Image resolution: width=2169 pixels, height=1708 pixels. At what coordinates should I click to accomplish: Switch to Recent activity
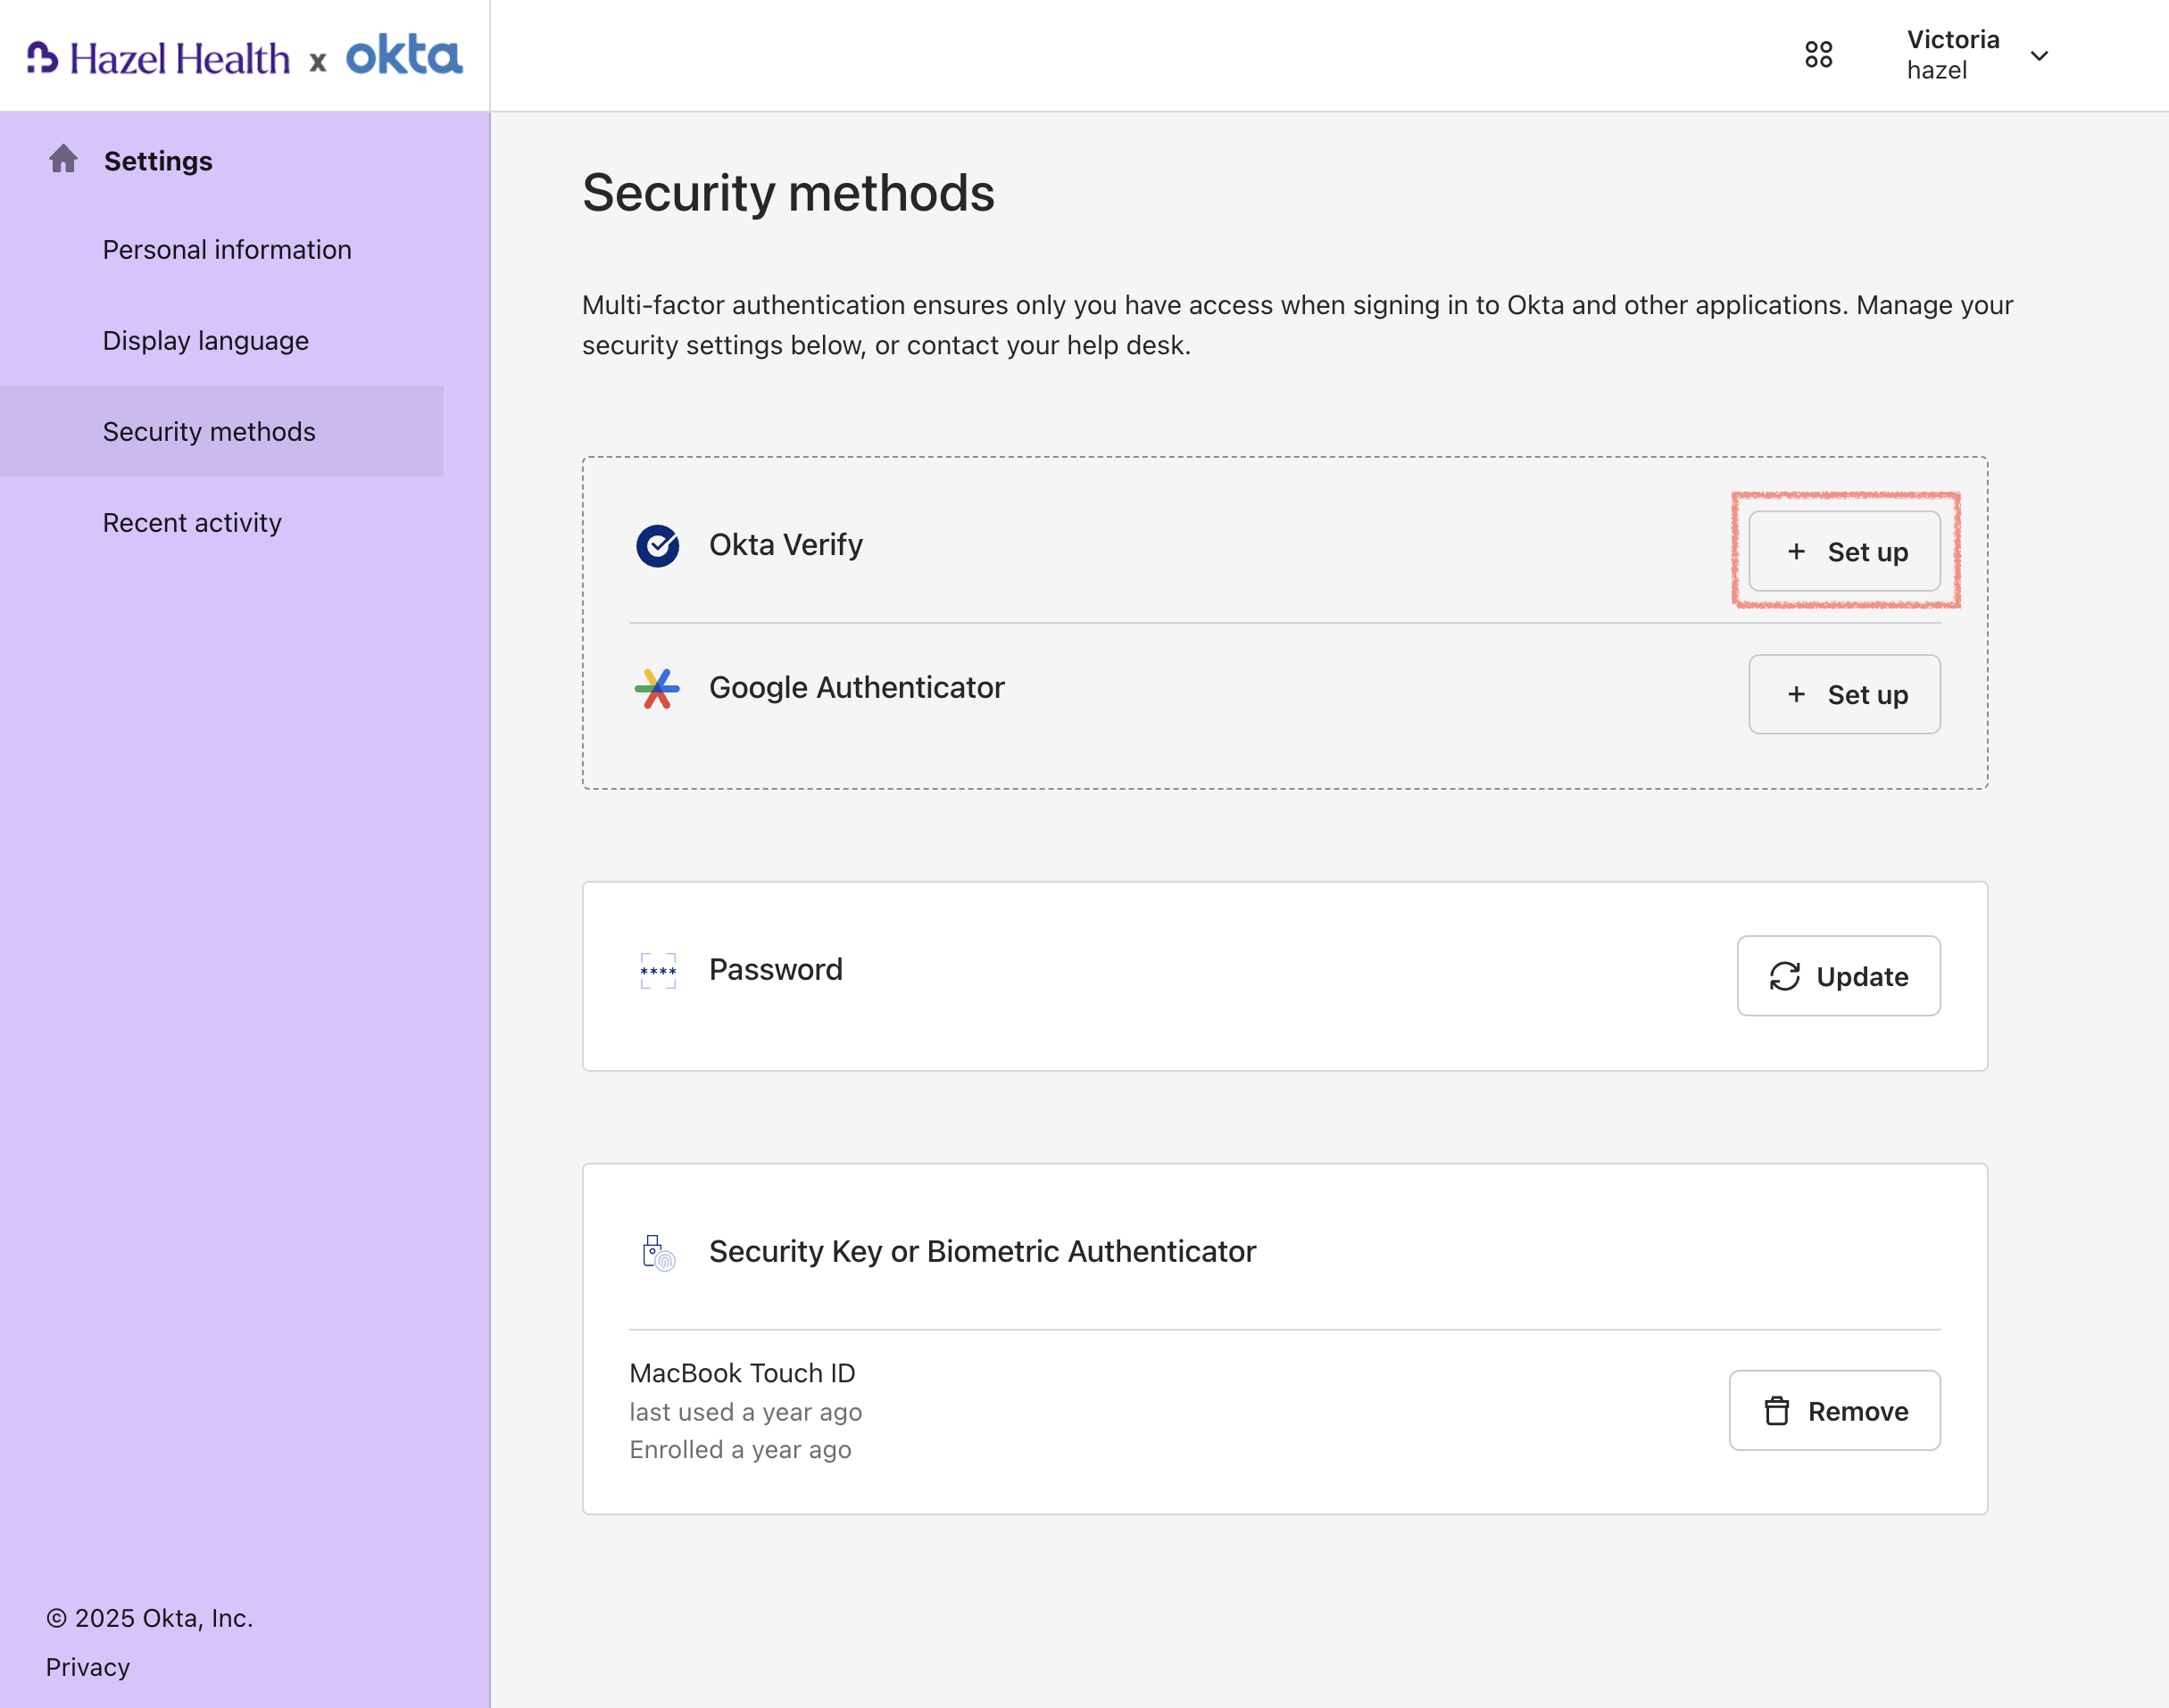(x=192, y=521)
